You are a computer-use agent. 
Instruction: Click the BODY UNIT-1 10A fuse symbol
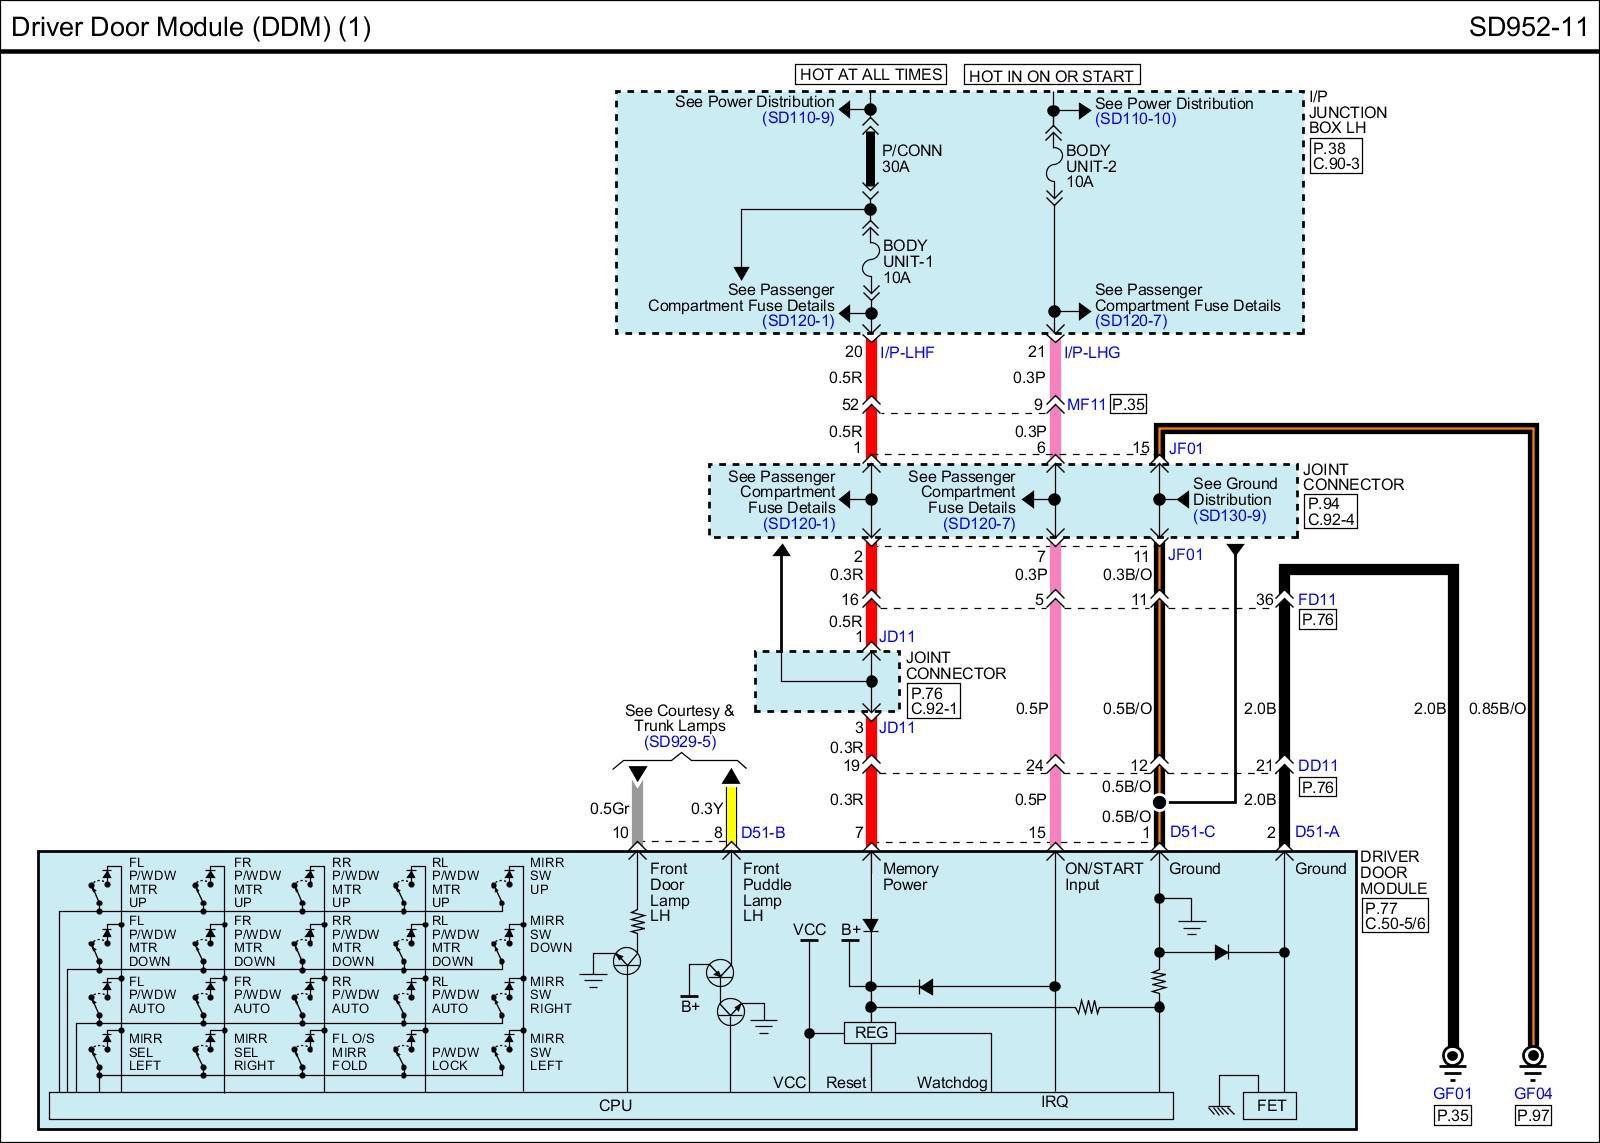pyautogui.click(x=870, y=262)
